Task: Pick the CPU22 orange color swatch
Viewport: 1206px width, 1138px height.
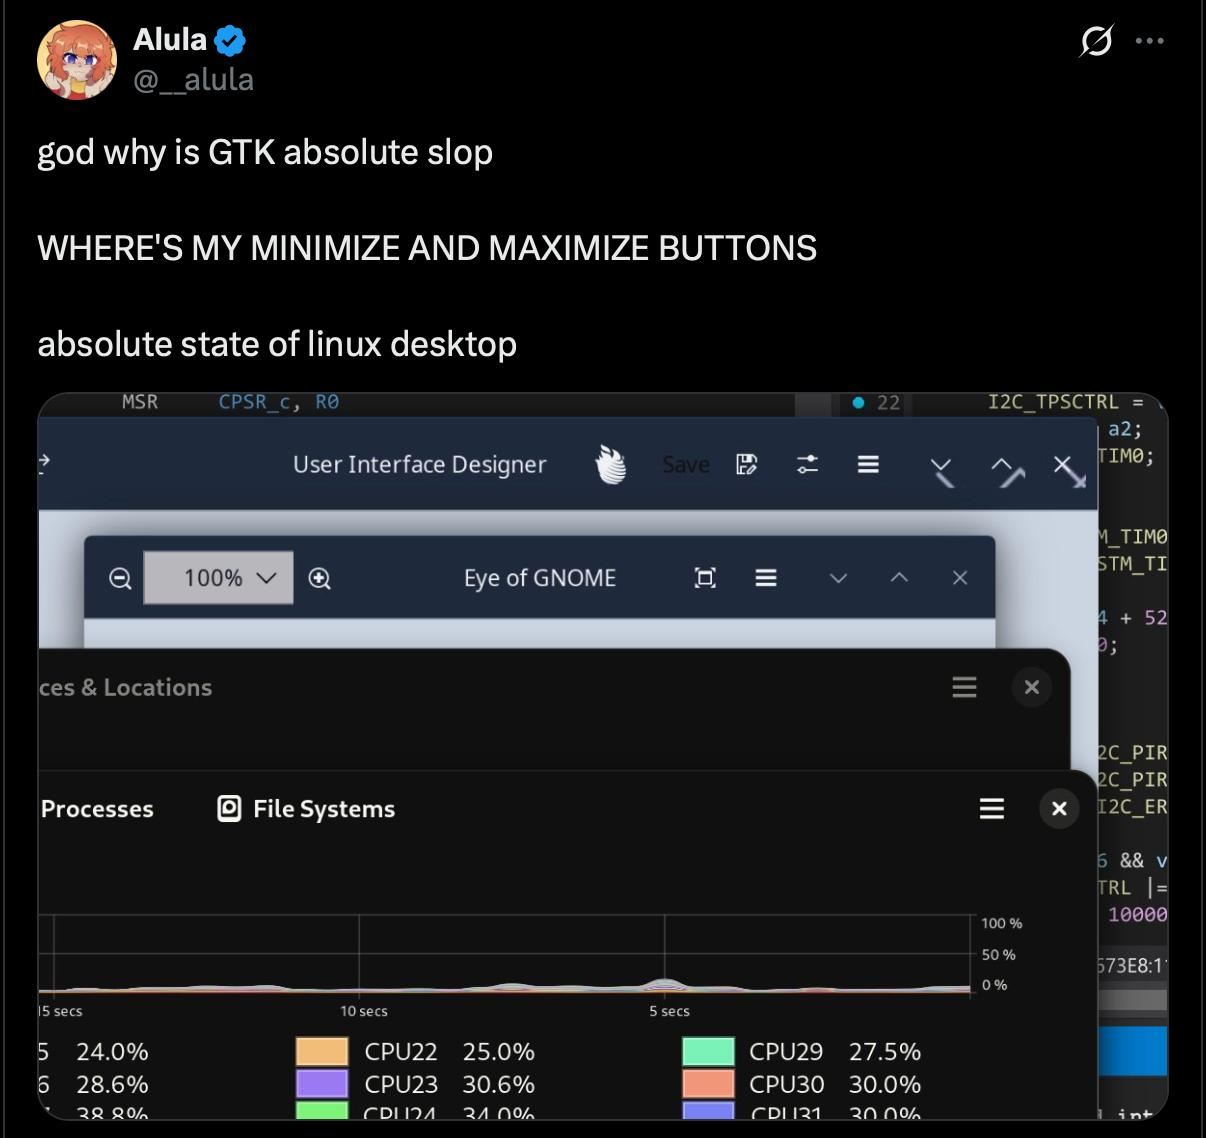Action: [322, 1052]
